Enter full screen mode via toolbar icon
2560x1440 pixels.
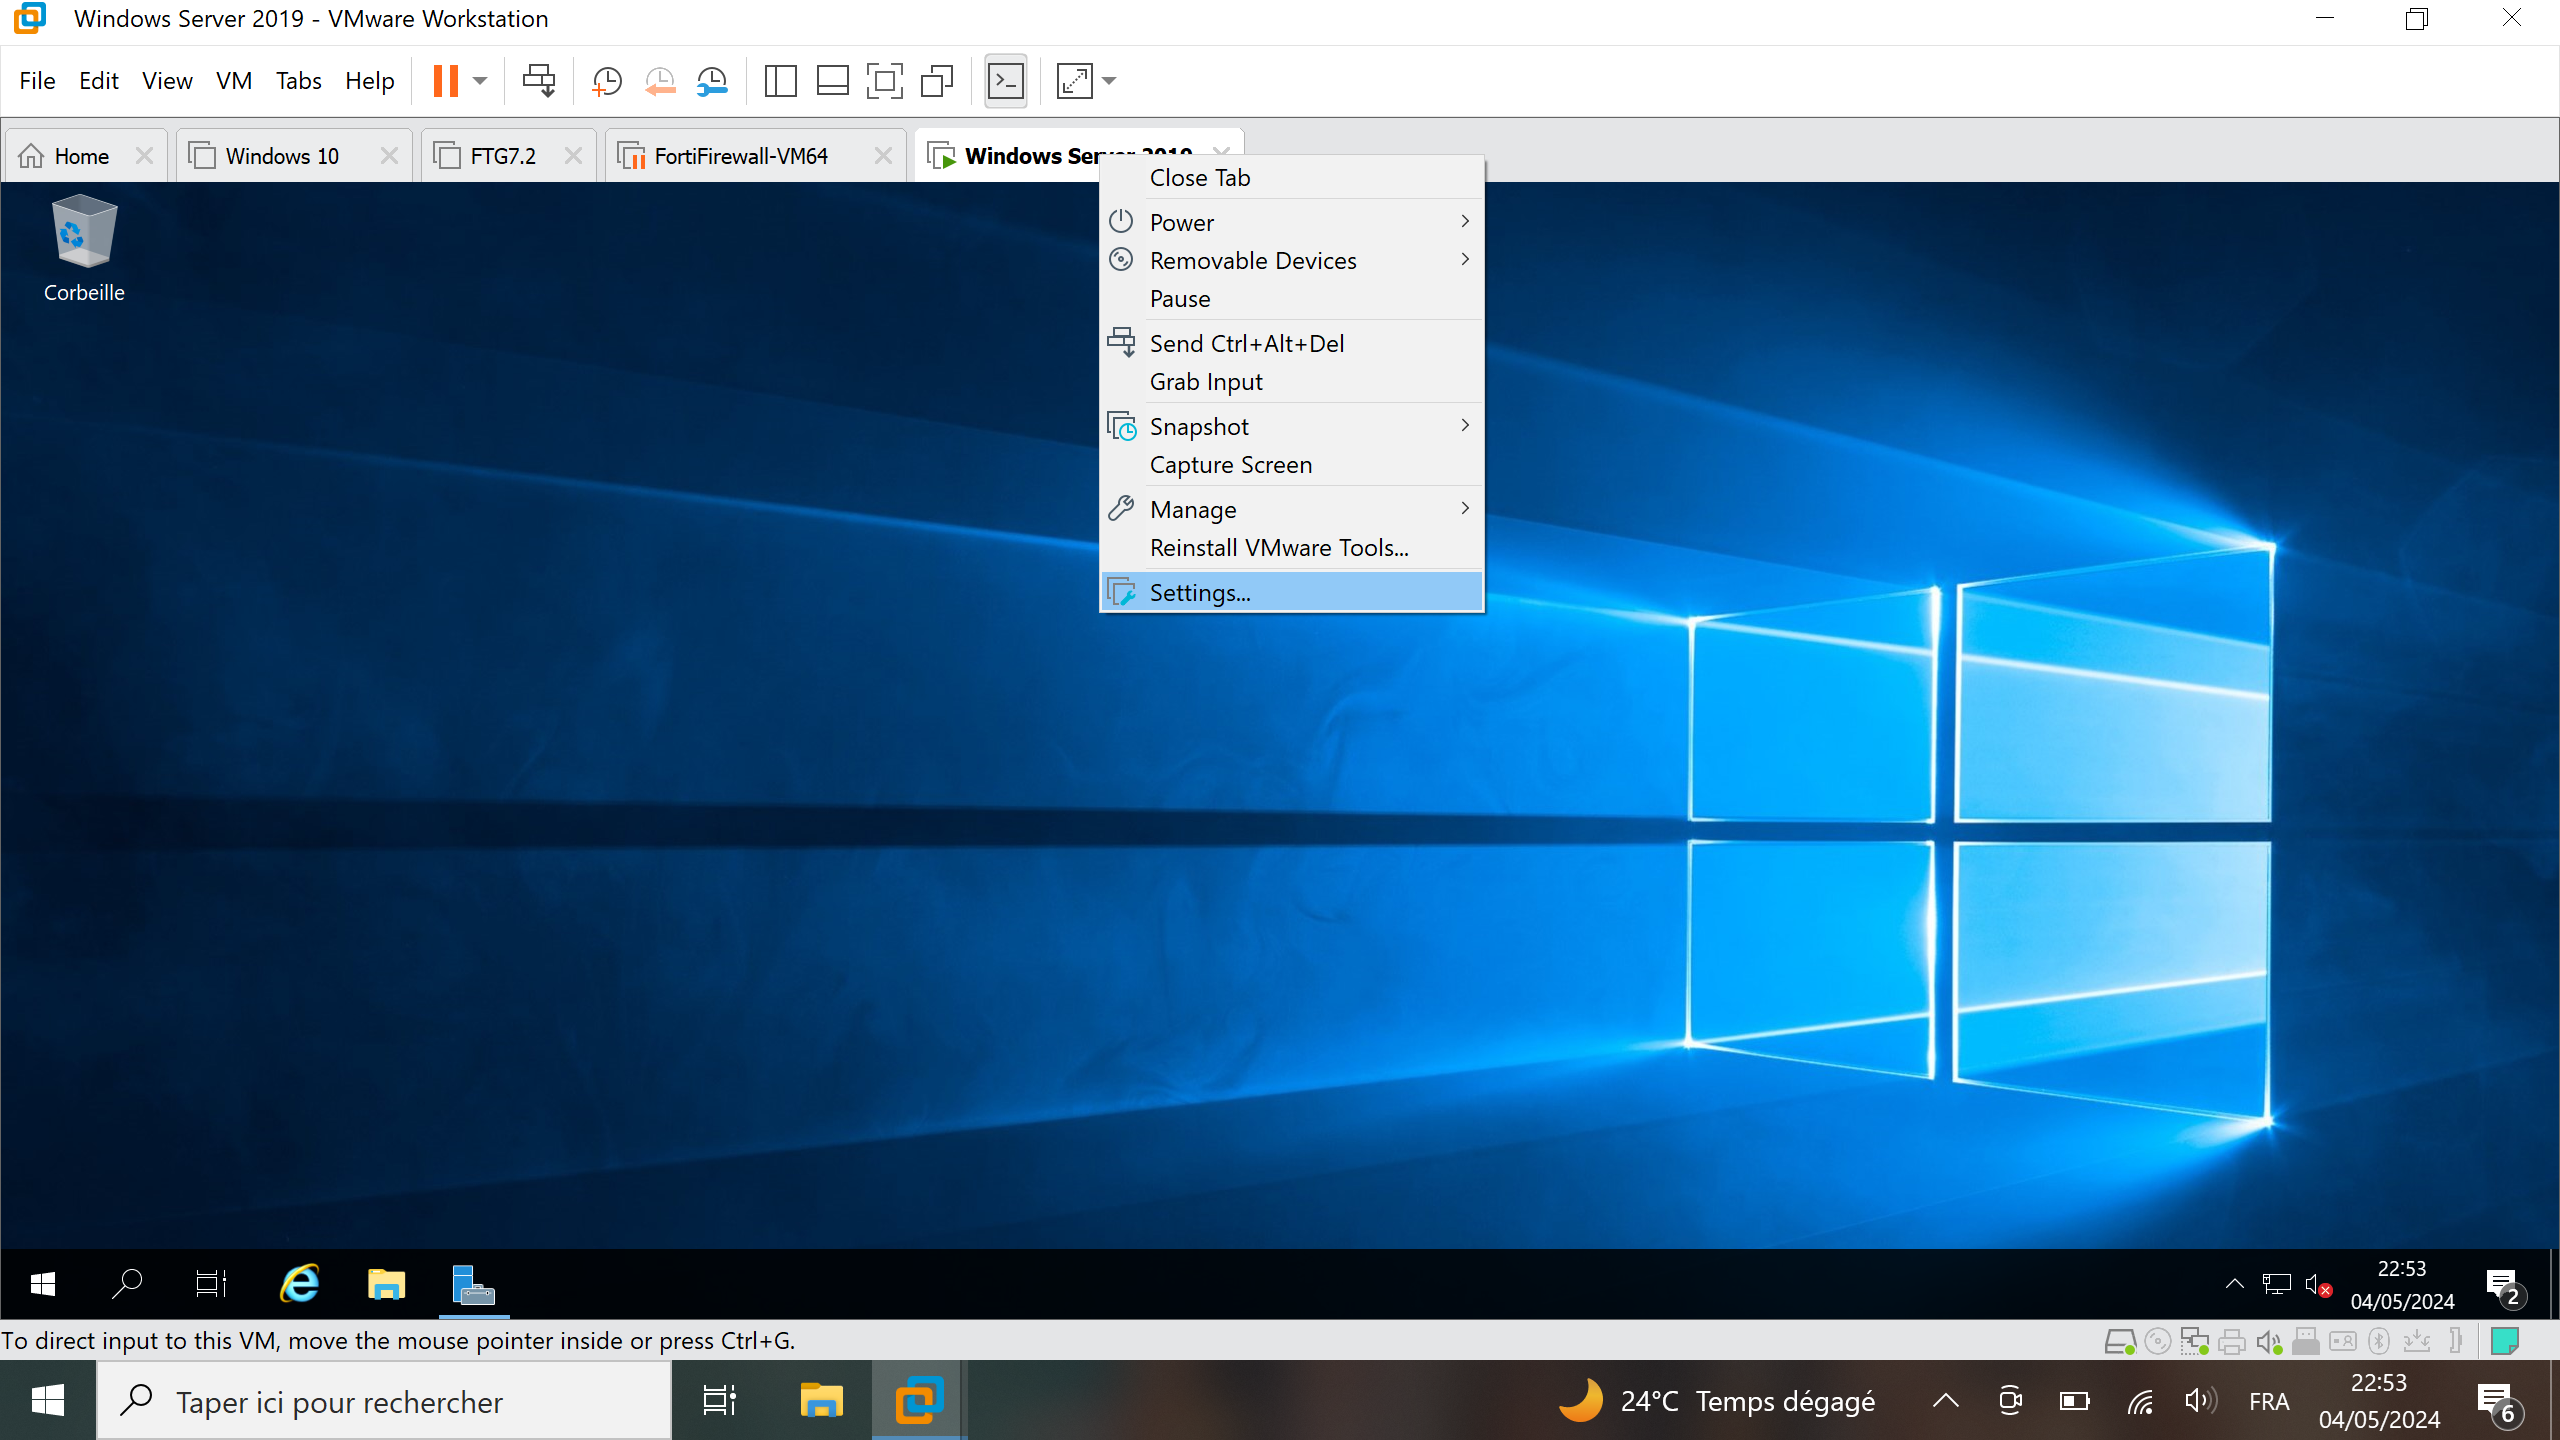884,81
